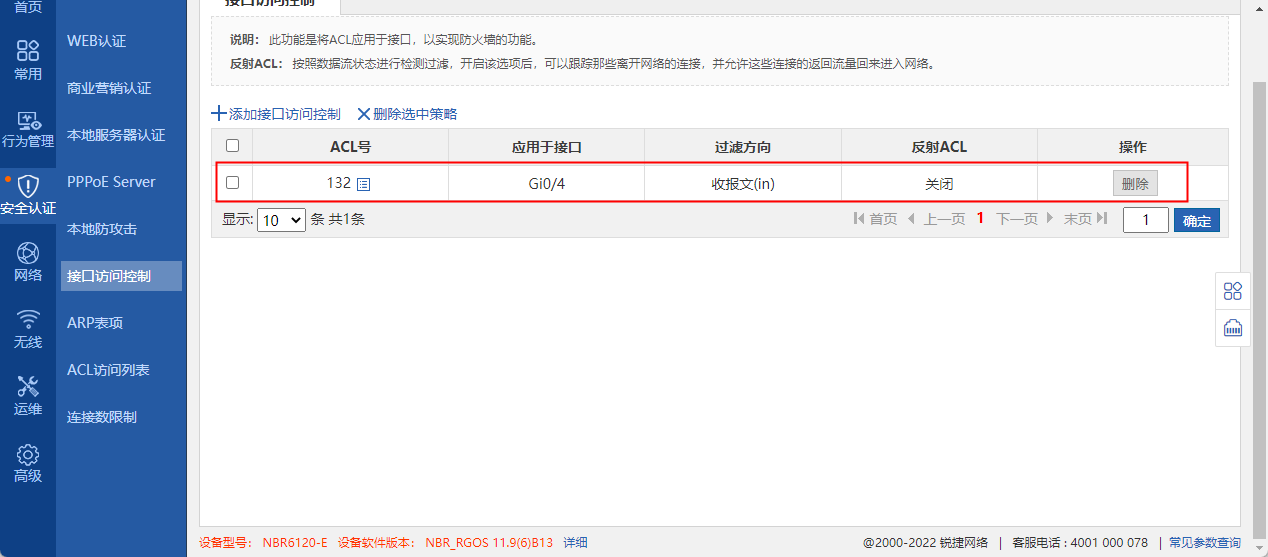The image size is (1268, 557).
Task: Open the 运维 sidebar section
Action: coord(28,396)
